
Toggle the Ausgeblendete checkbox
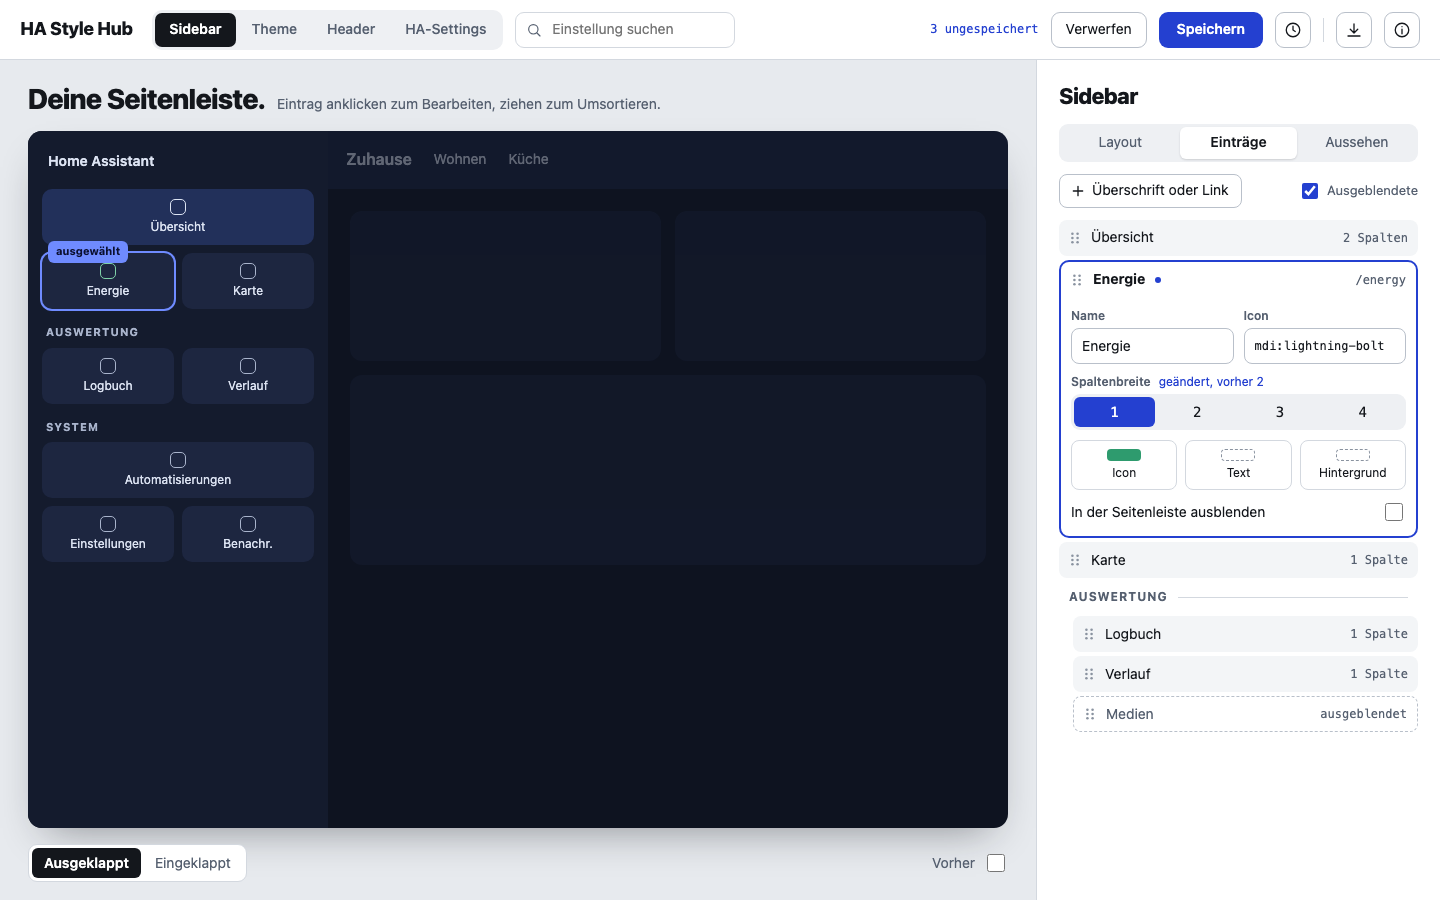coord(1310,191)
